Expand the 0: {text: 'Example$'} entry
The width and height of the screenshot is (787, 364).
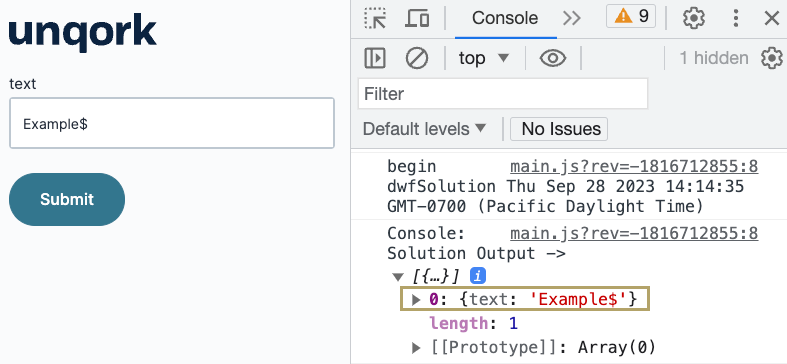pyautogui.click(x=416, y=300)
